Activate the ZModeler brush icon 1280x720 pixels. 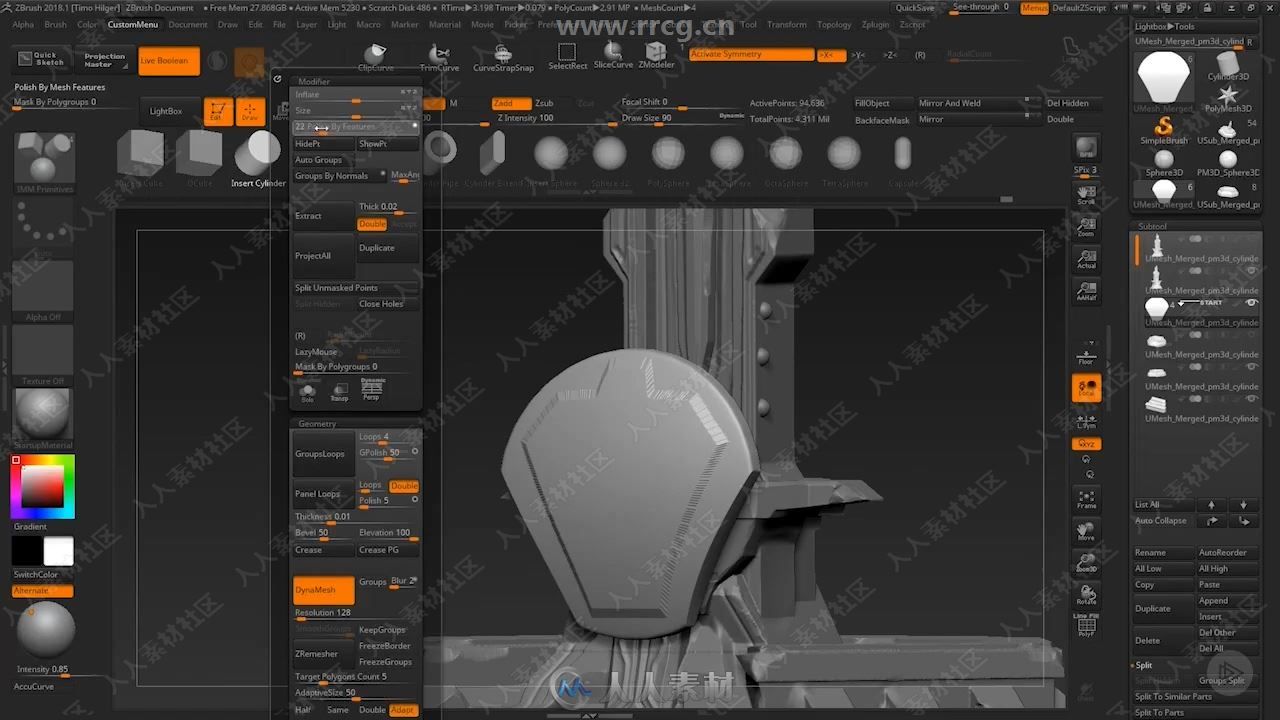656,55
